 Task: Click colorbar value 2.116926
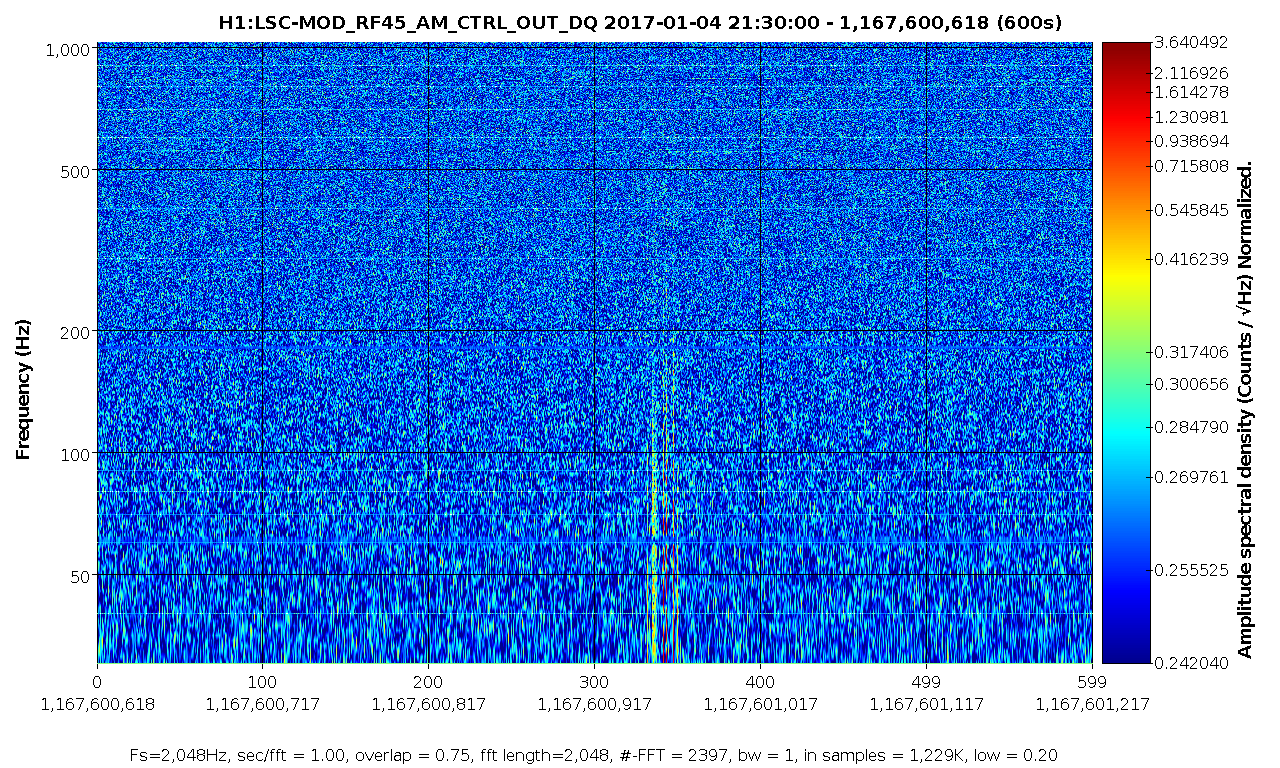1190,73
